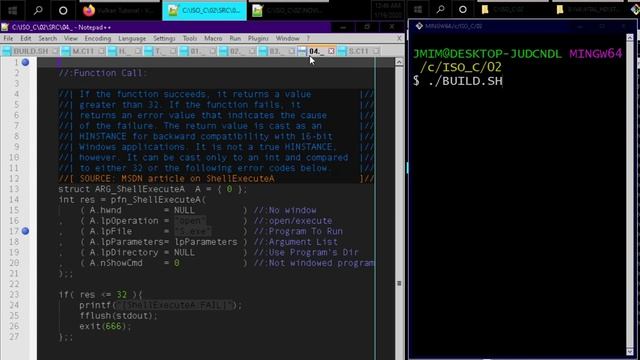Open the Cortana circle icon
This screenshot has height=360, width=640.
pyautogui.click(x=63, y=11)
